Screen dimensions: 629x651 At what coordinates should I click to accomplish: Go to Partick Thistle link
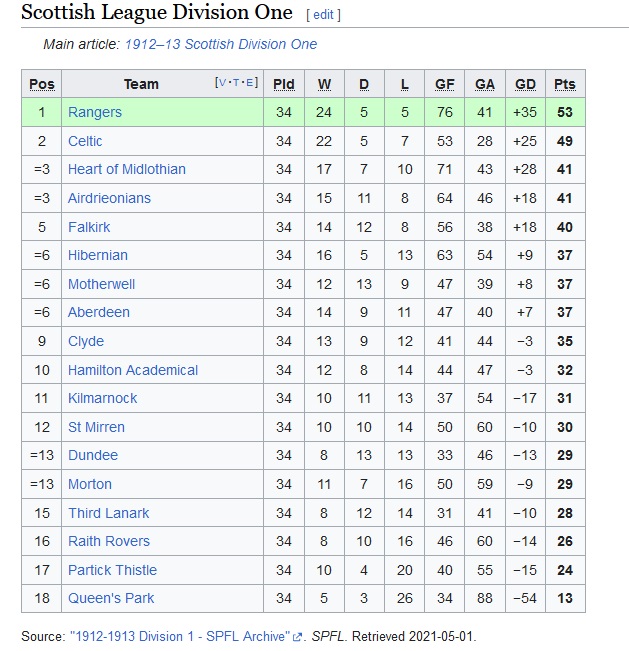click(113, 570)
